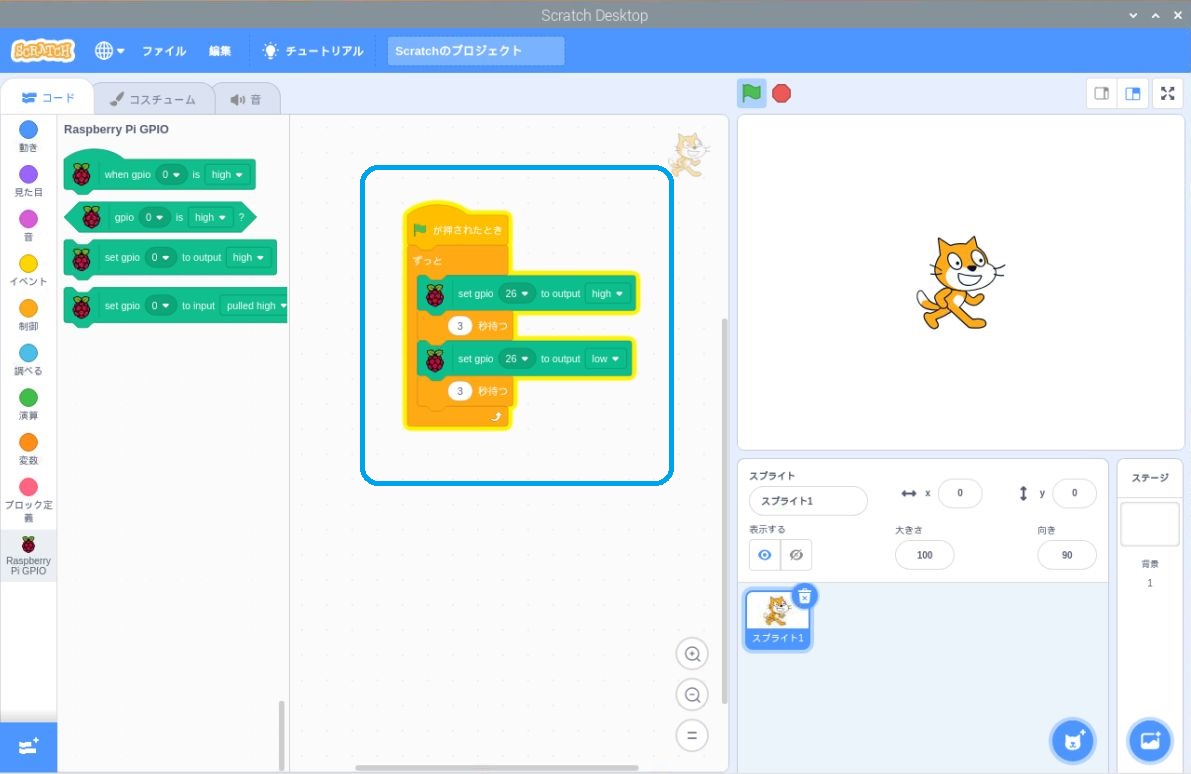Add a new sprite with the cat button
1191x774 pixels.
[1071, 740]
